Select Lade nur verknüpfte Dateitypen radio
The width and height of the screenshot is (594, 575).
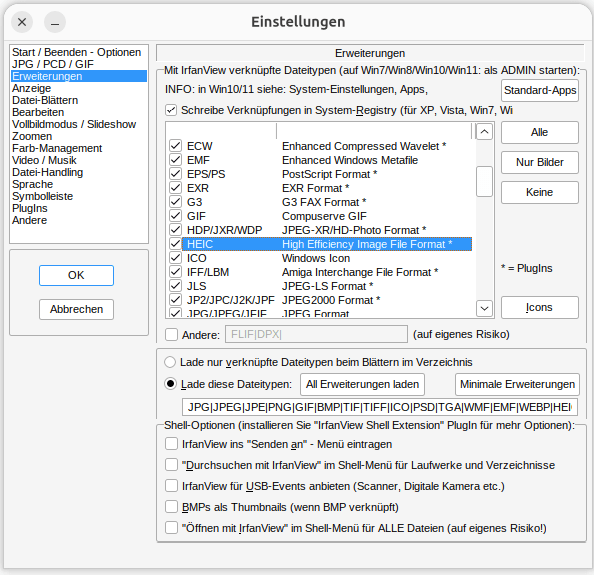tap(170, 362)
